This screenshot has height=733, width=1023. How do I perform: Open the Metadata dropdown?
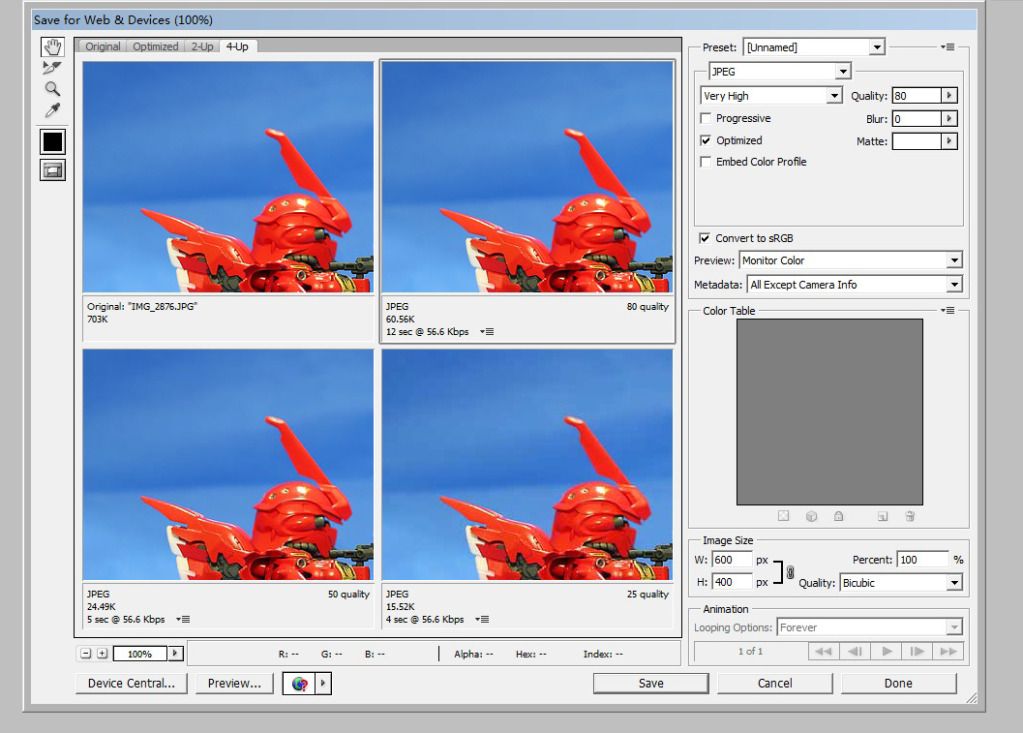click(854, 284)
